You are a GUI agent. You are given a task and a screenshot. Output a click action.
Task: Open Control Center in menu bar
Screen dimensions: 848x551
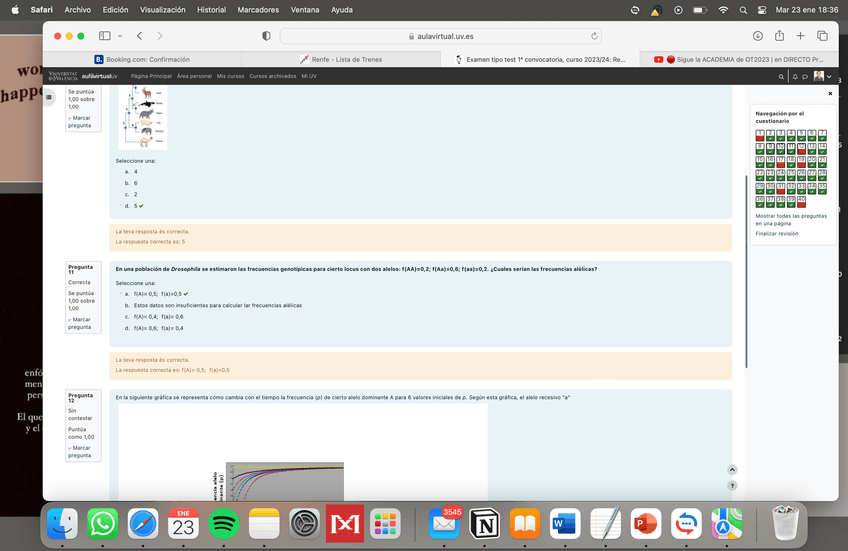click(763, 10)
